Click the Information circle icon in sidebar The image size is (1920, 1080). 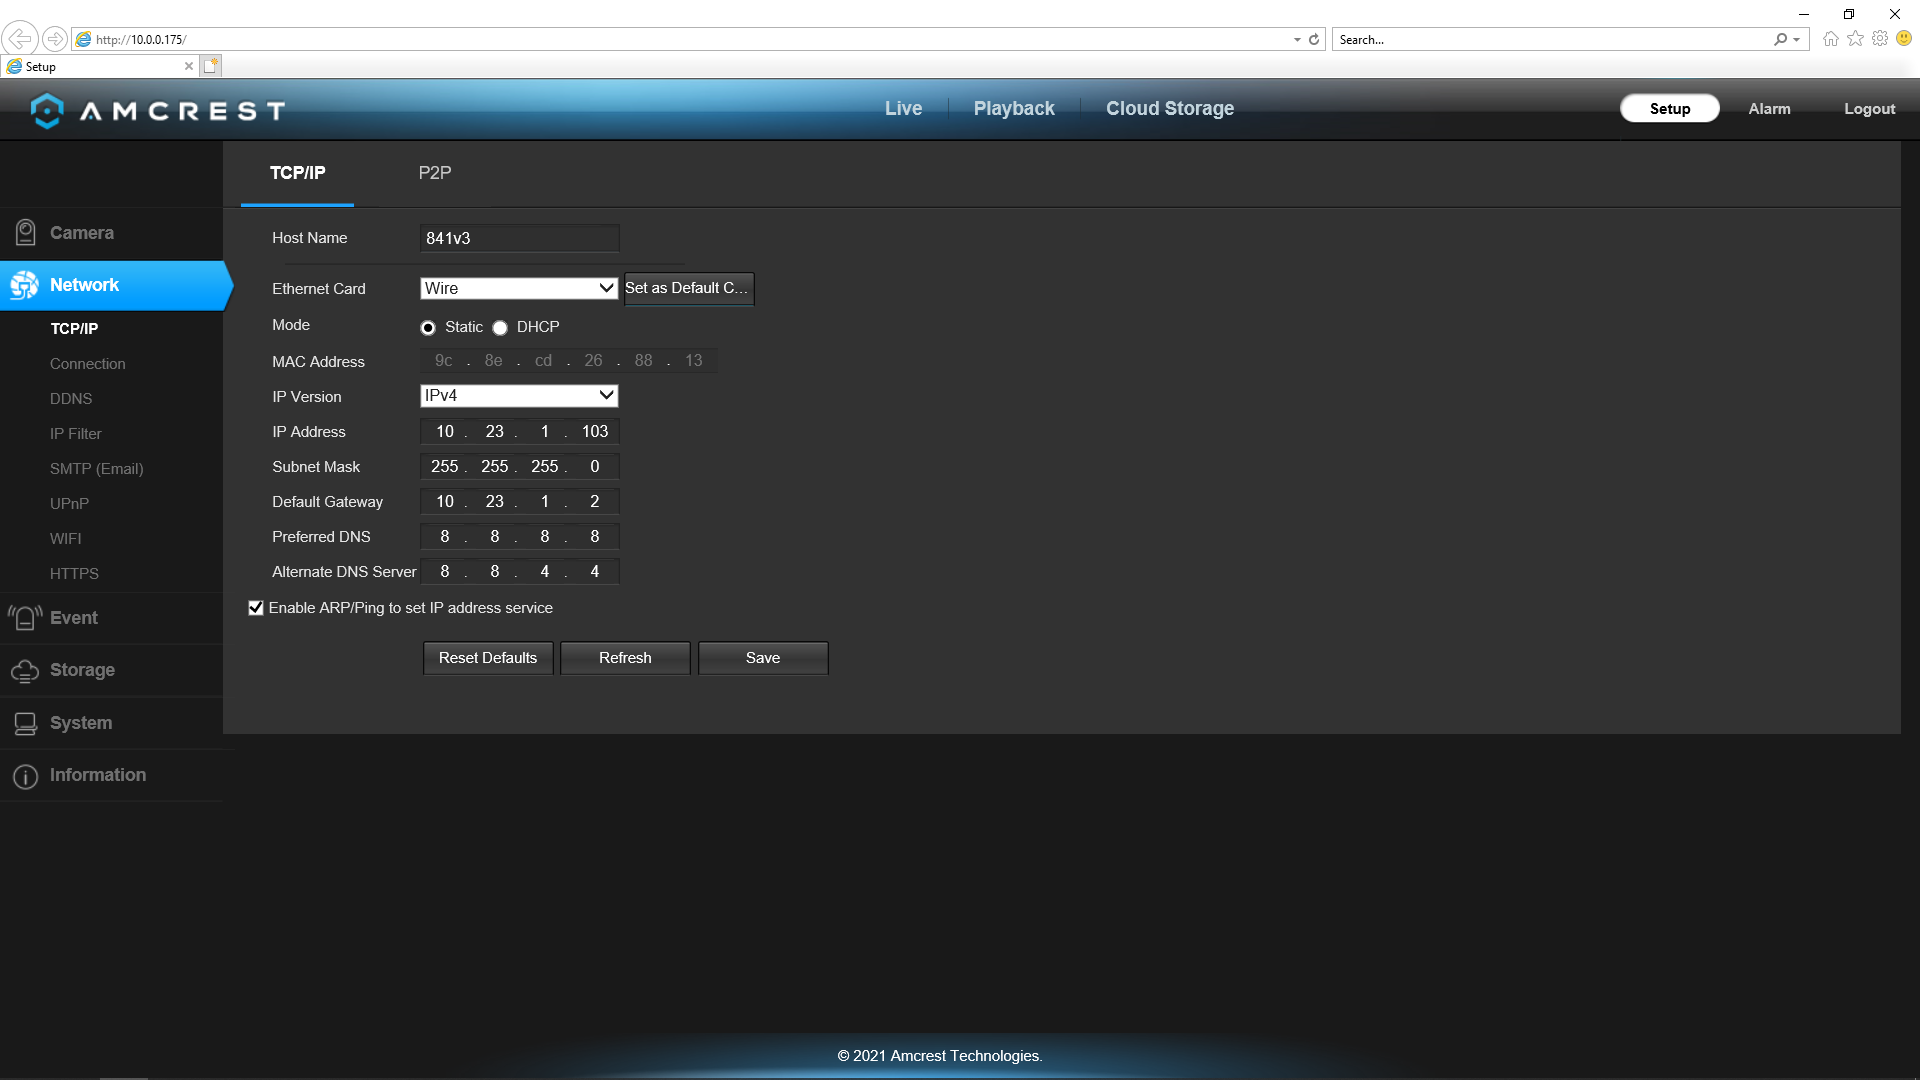tap(26, 776)
